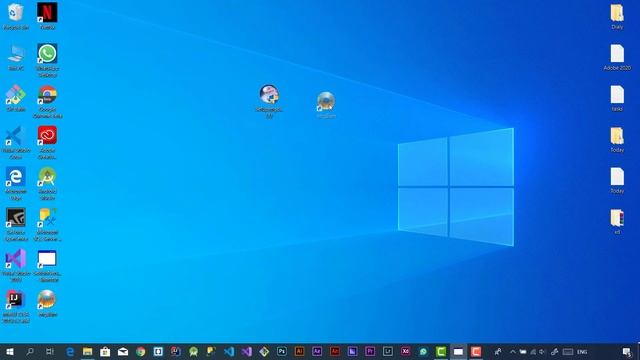Image resolution: width=640 pixels, height=360 pixels.
Task: Open the touch keyboard tray icon
Action: (568, 351)
